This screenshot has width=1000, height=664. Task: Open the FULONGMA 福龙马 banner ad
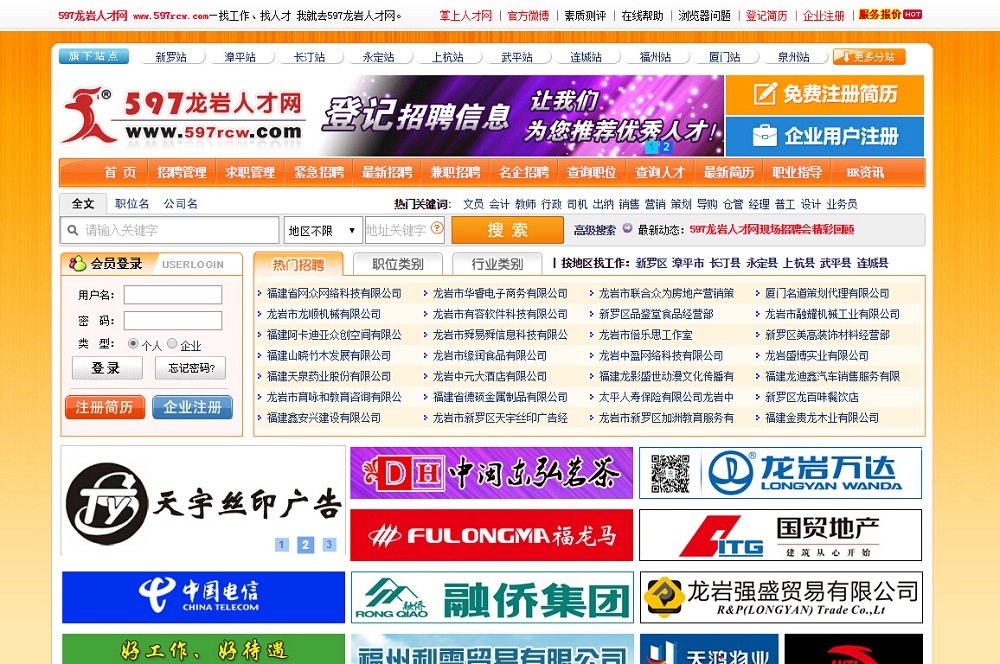pyautogui.click(x=491, y=535)
